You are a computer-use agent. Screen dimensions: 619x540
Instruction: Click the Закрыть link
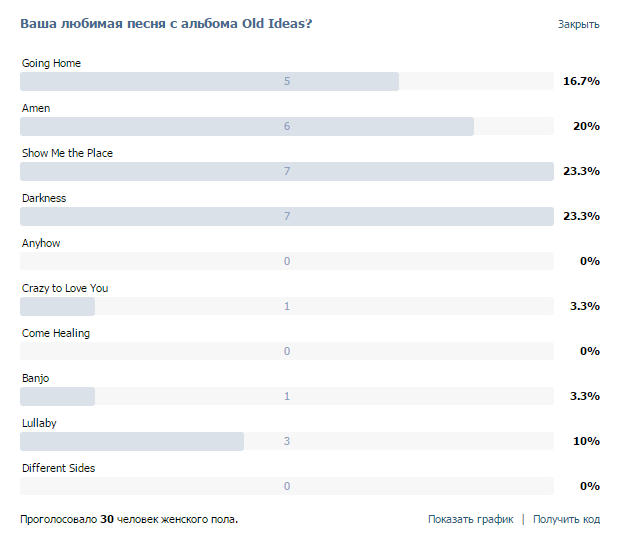tap(578, 24)
